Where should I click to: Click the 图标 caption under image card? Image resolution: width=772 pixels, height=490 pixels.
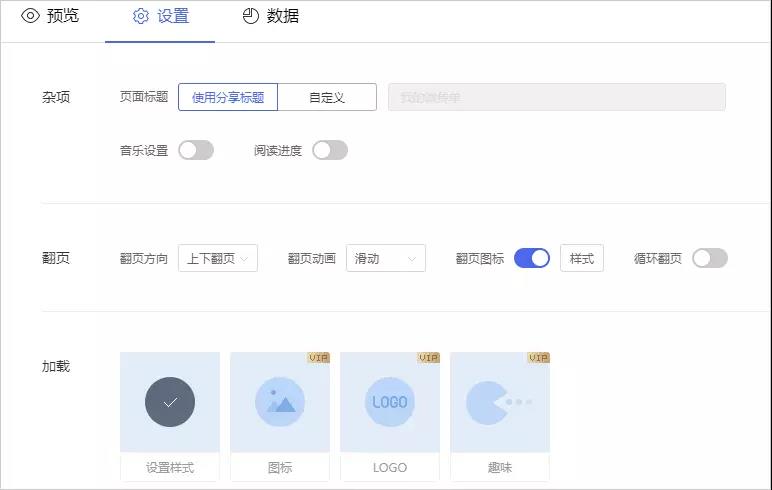(280, 467)
